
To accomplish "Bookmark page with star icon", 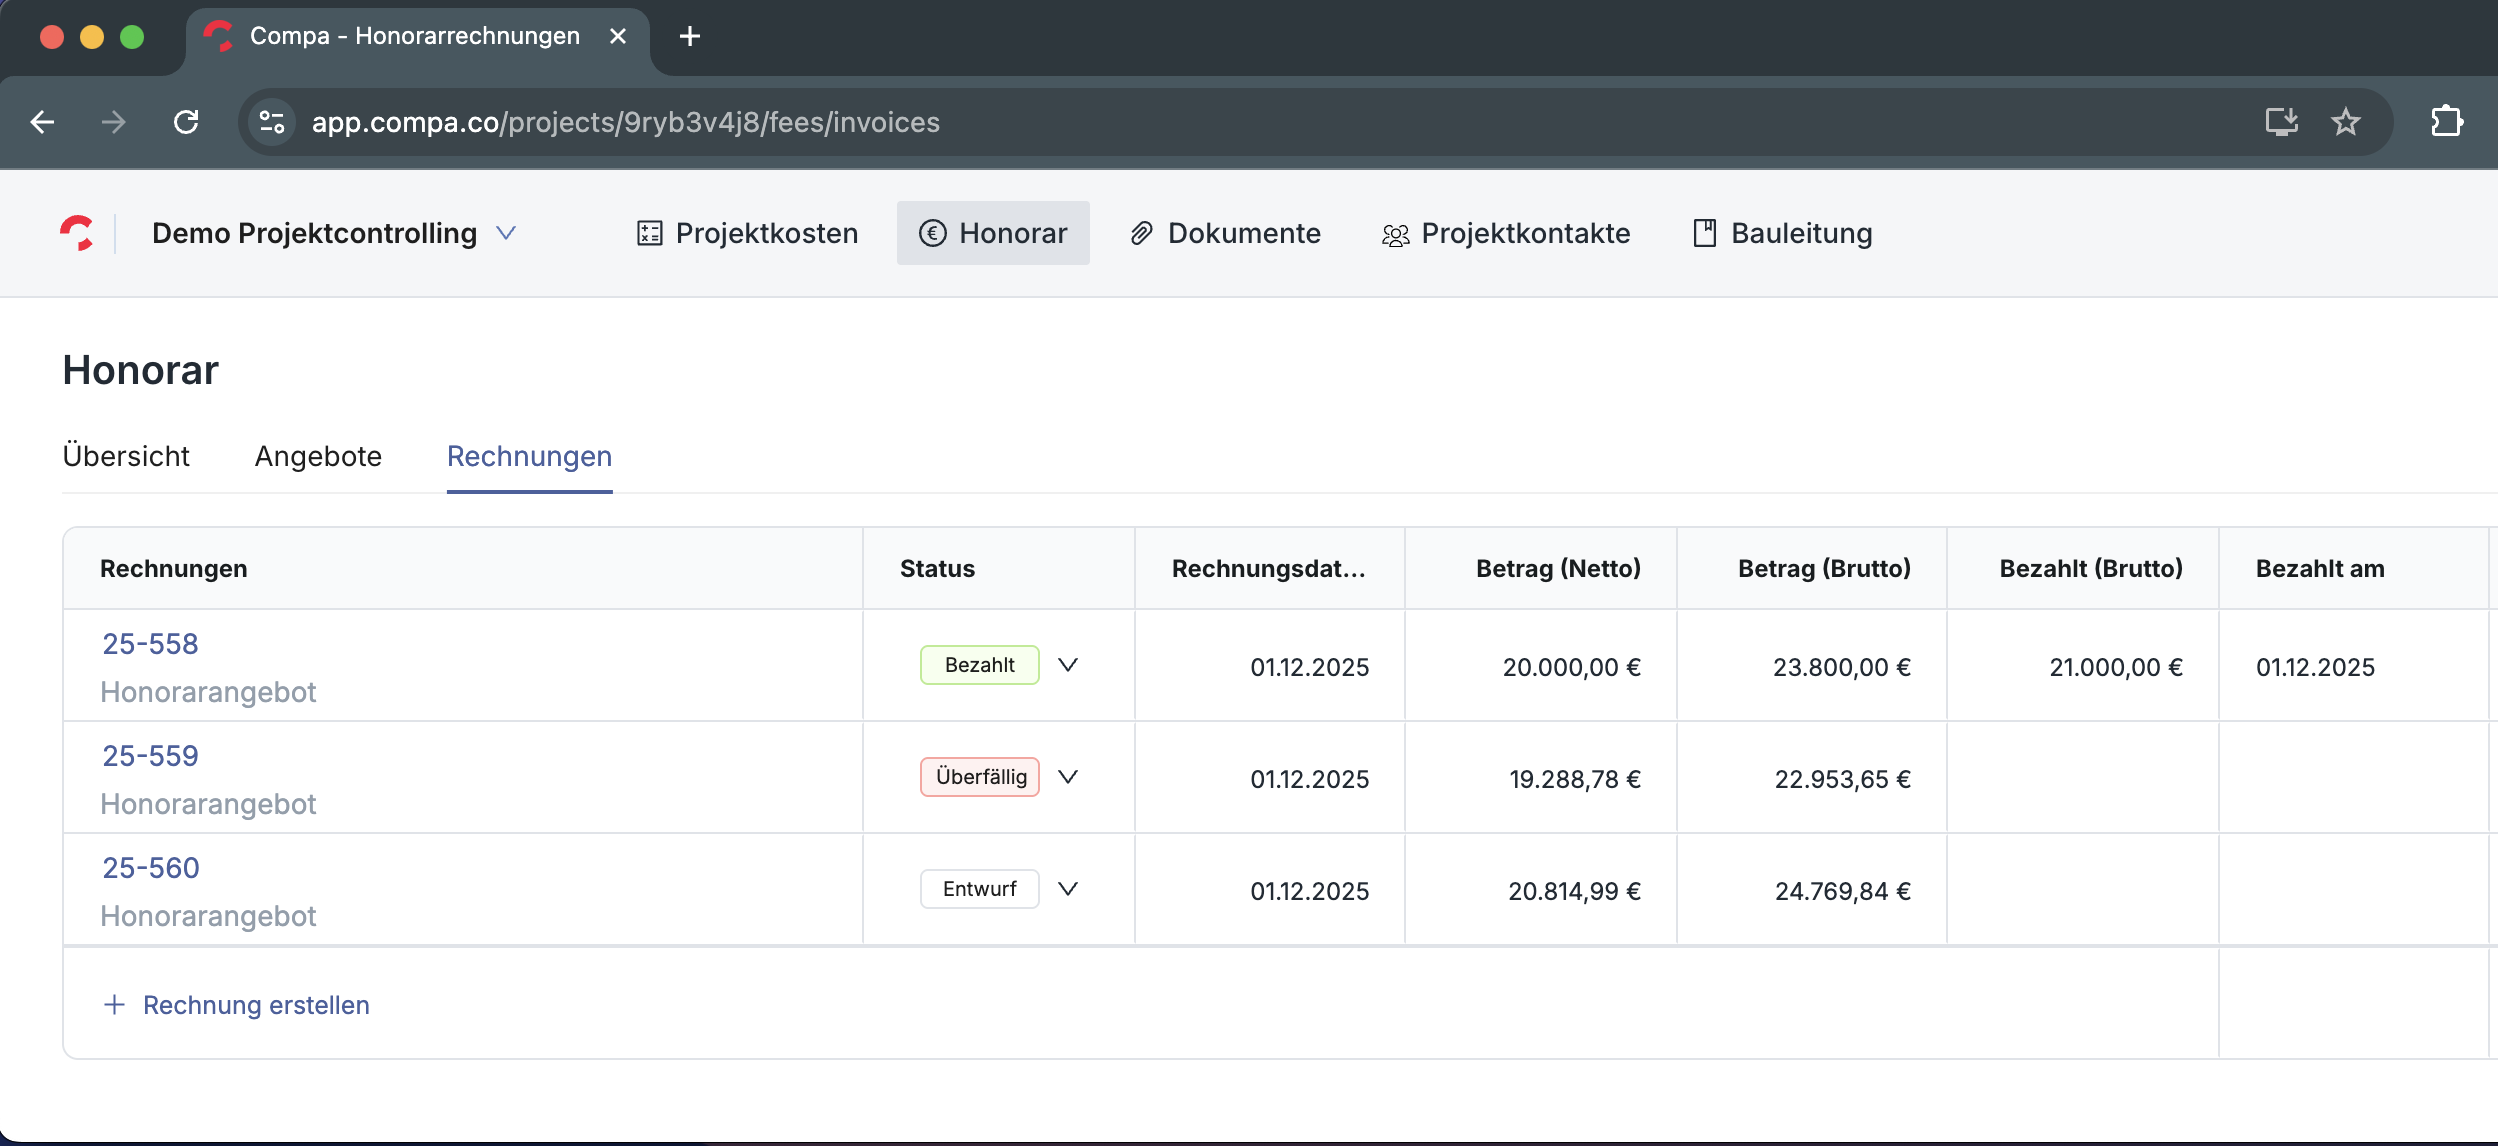I will click(2345, 122).
